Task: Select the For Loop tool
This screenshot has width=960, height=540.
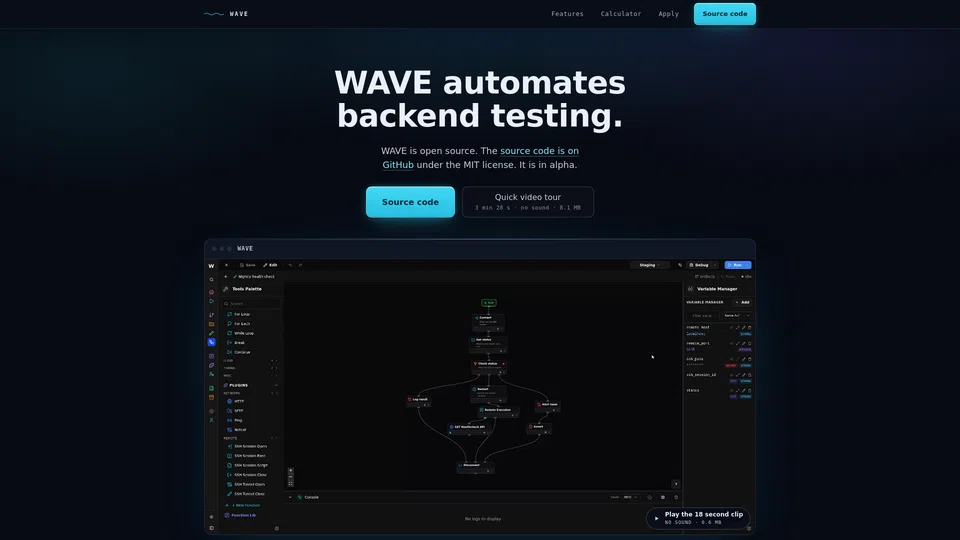Action: 239,314
